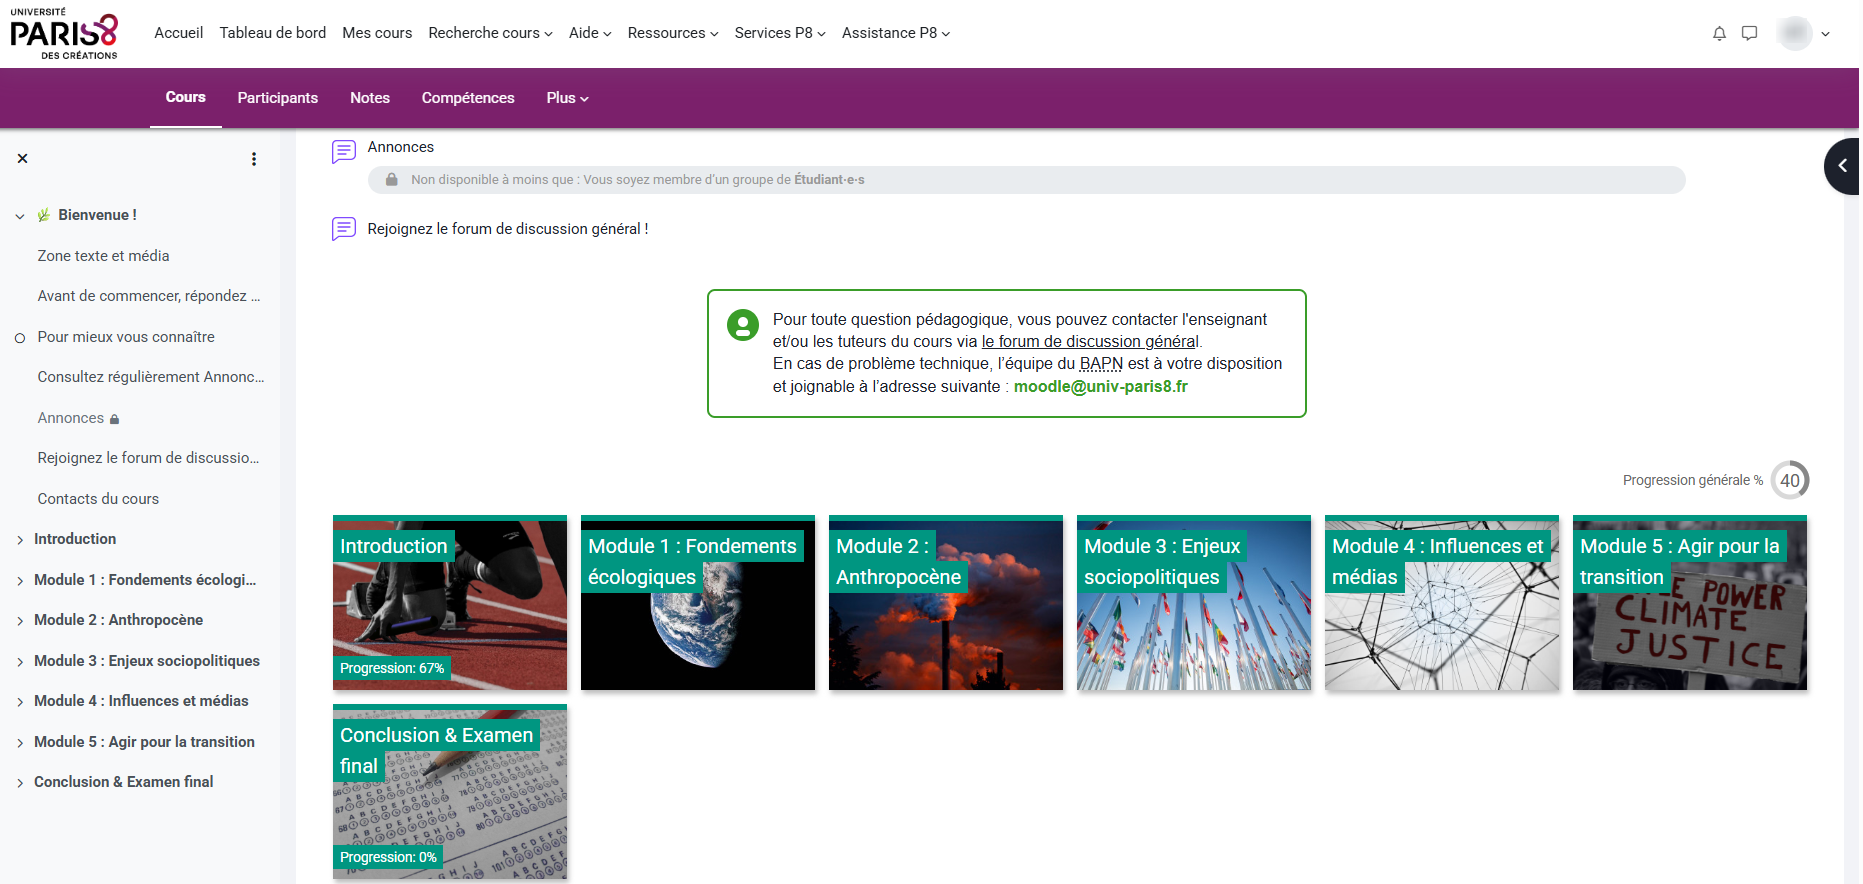Click lock icon next to Annonces in sidebar

(114, 419)
